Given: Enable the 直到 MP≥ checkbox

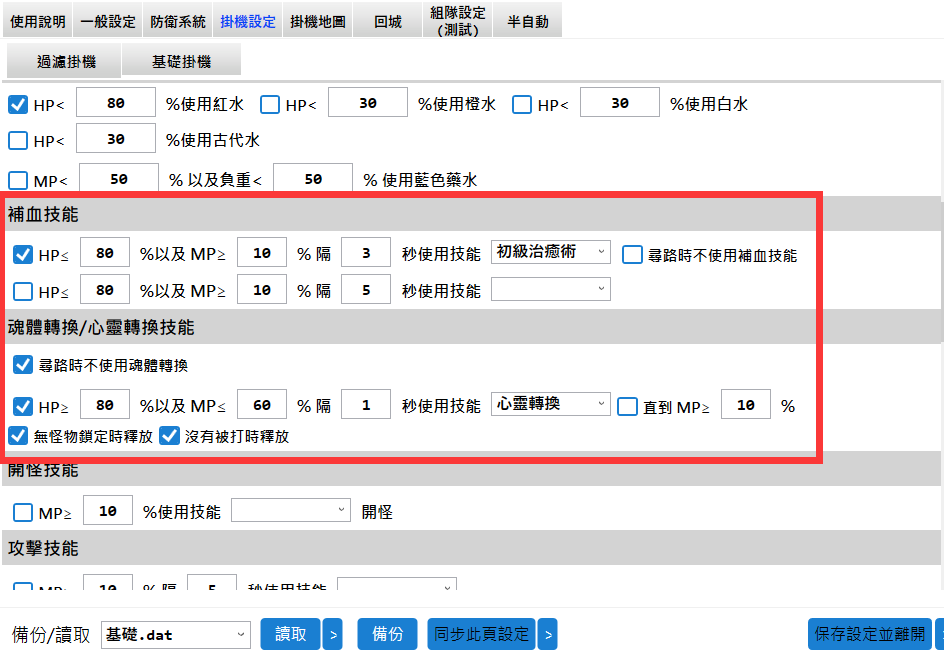Looking at the screenshot, I should point(627,406).
